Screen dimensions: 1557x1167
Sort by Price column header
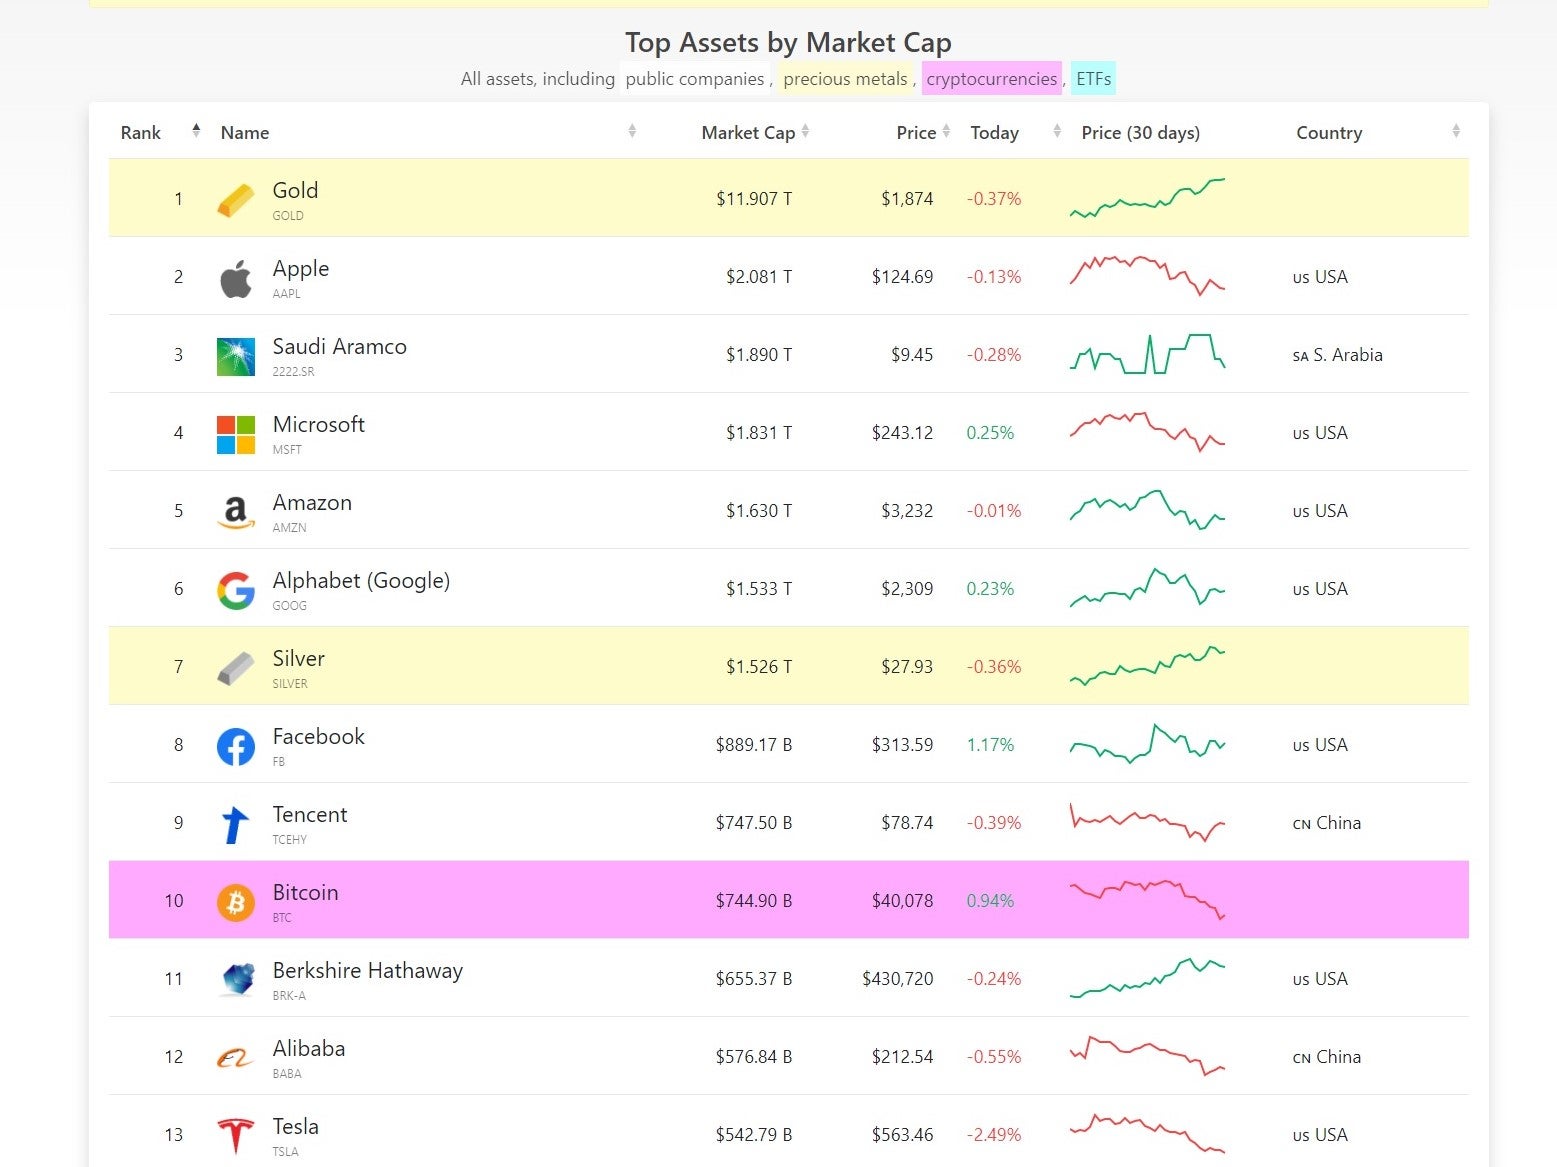[x=916, y=132]
